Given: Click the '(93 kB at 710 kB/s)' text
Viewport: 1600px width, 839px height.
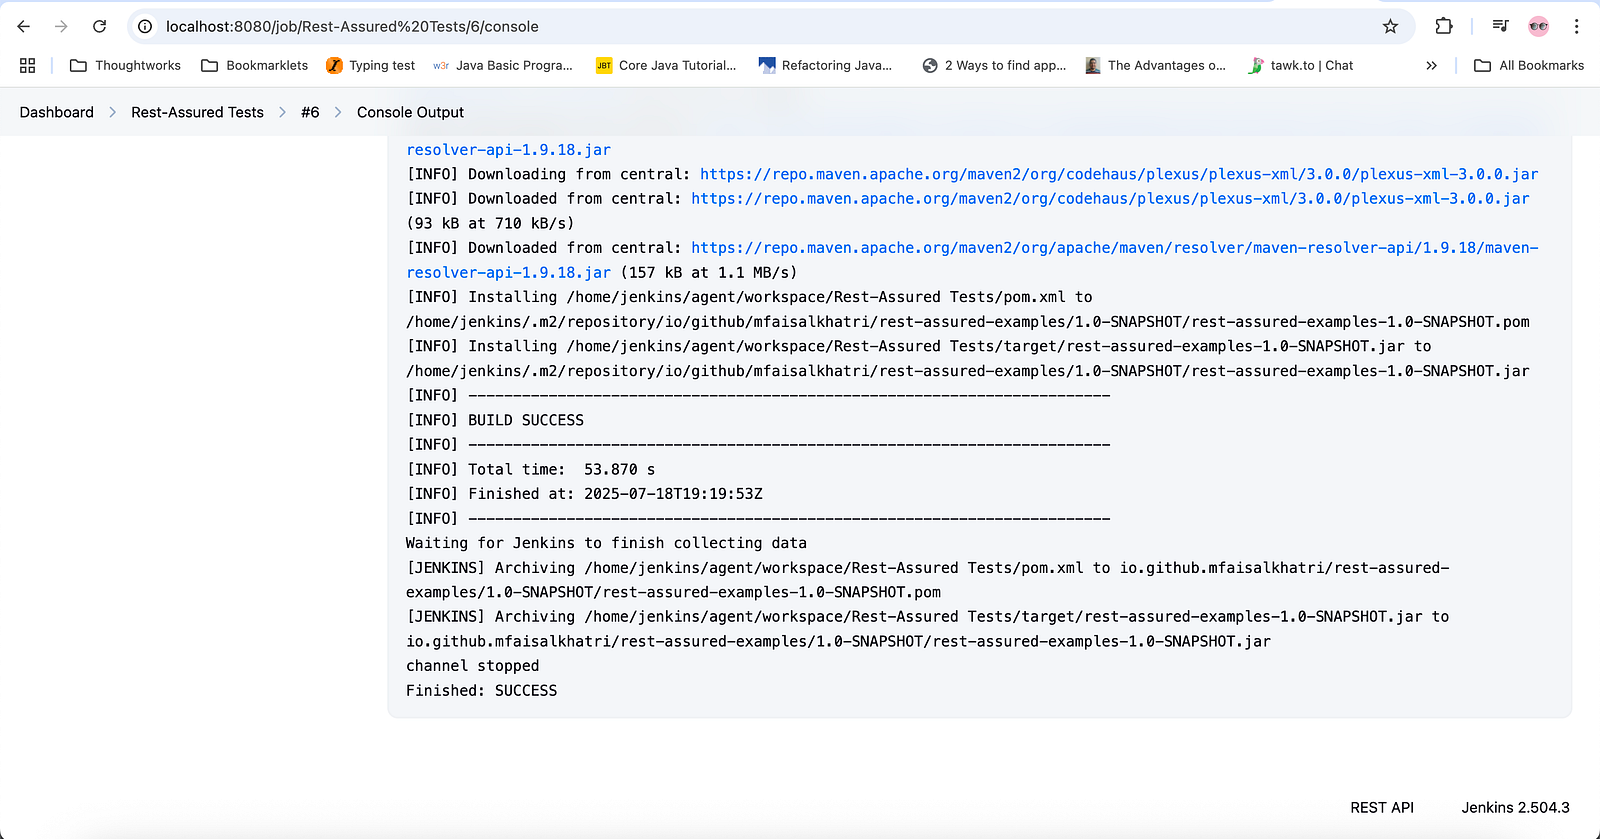Looking at the screenshot, I should [x=490, y=223].
